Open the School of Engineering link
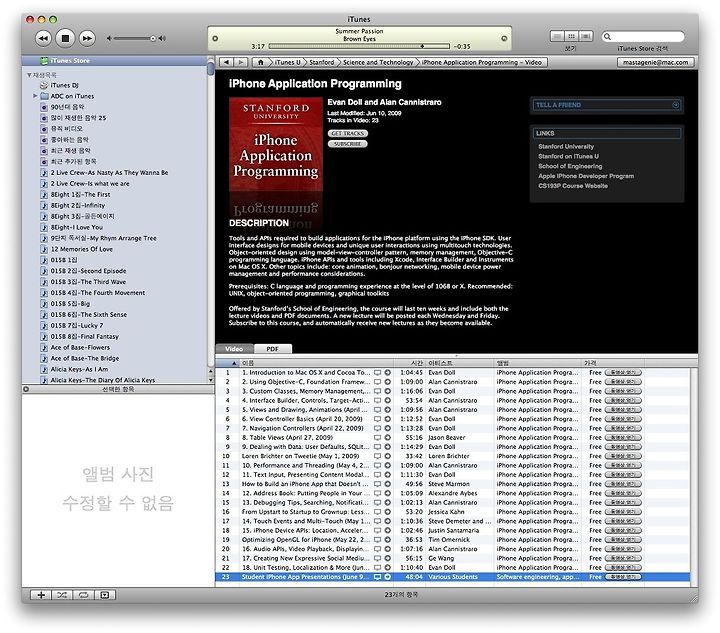Viewport: 720px width, 633px height. (570, 167)
